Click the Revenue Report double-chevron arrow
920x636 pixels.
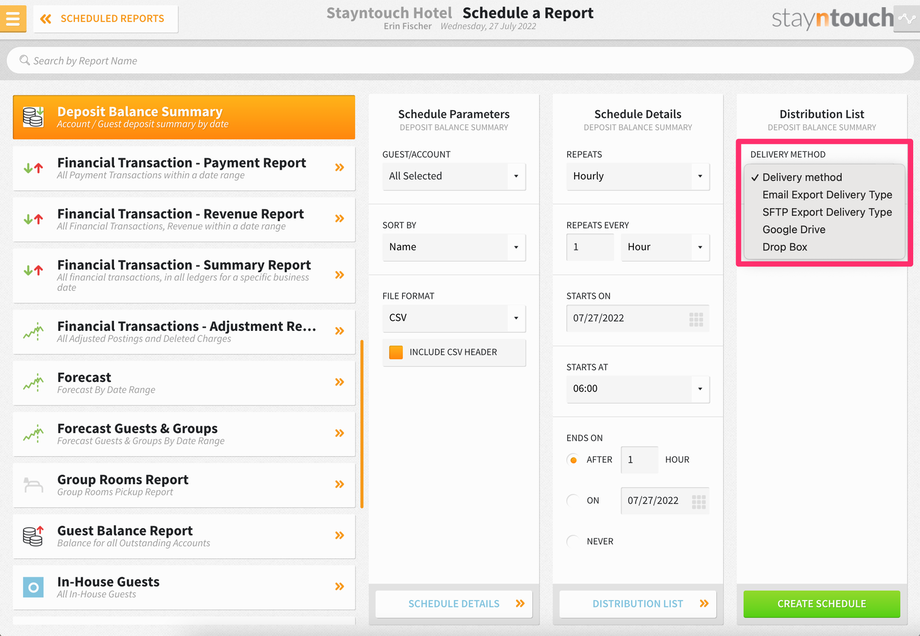[x=339, y=218]
